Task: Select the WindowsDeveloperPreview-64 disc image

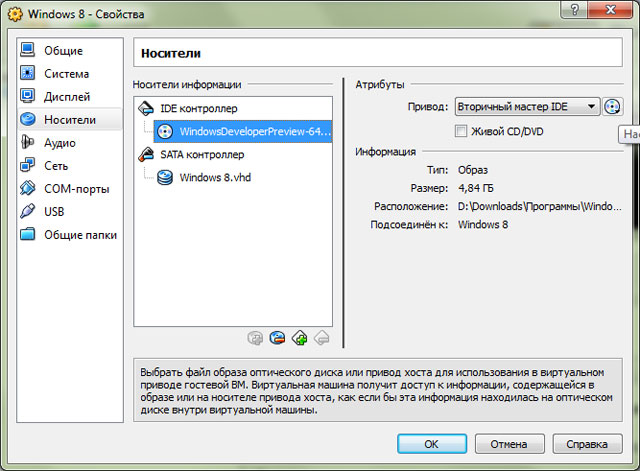Action: pos(243,131)
